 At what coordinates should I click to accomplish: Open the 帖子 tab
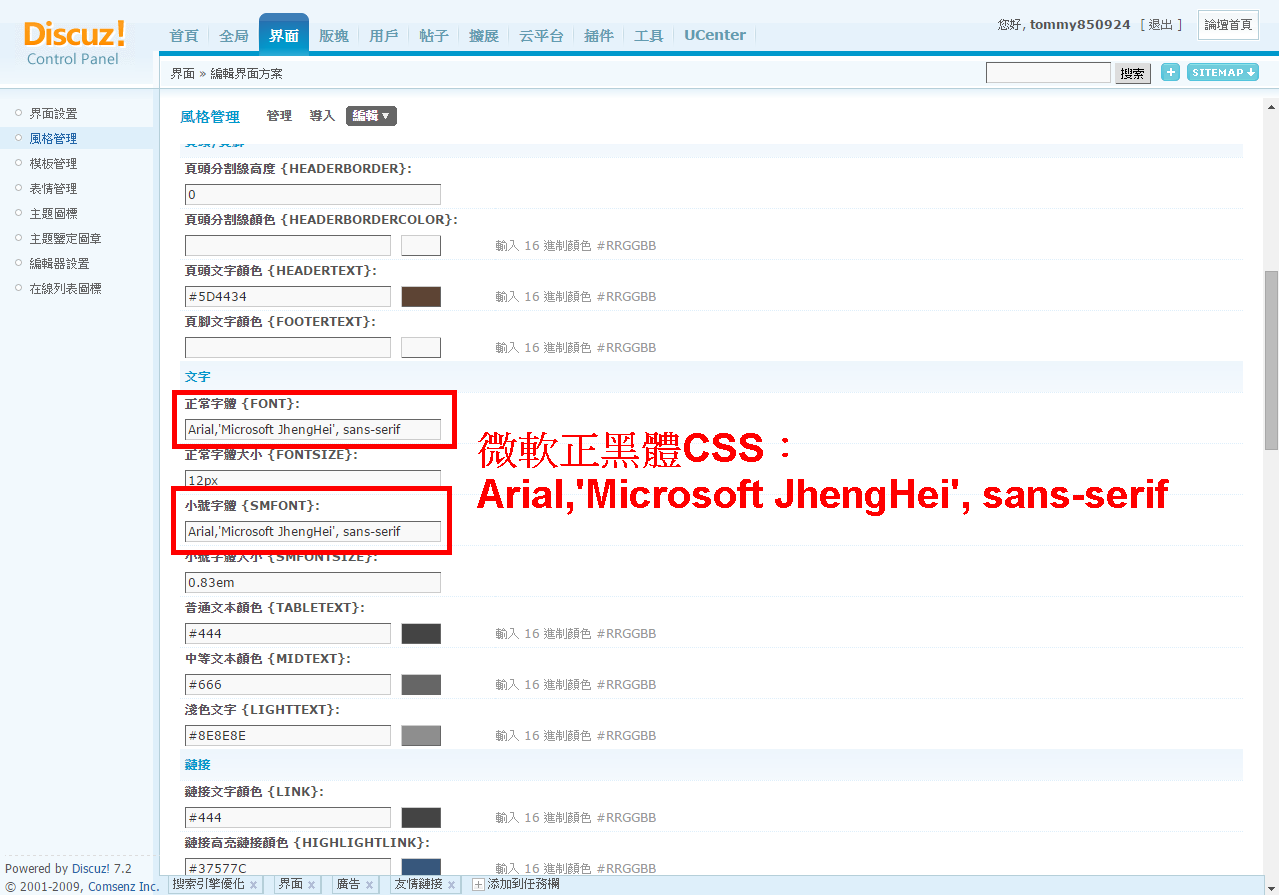click(x=434, y=35)
